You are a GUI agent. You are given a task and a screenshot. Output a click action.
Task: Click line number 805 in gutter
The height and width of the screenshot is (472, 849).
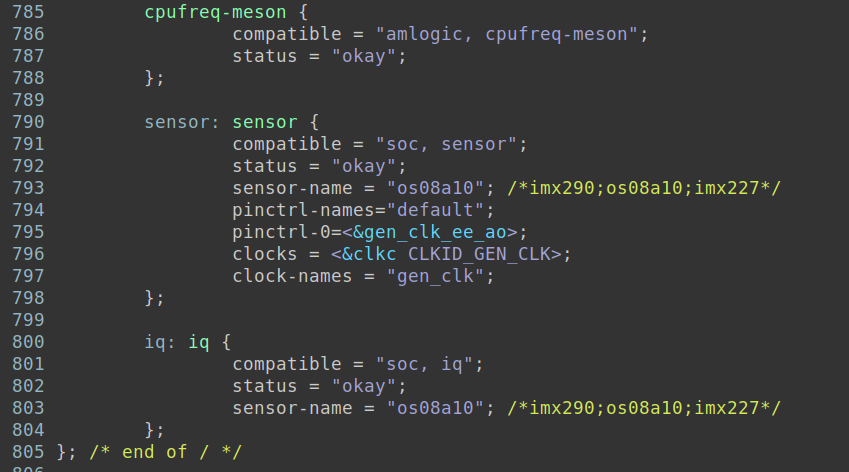pyautogui.click(x=28, y=452)
